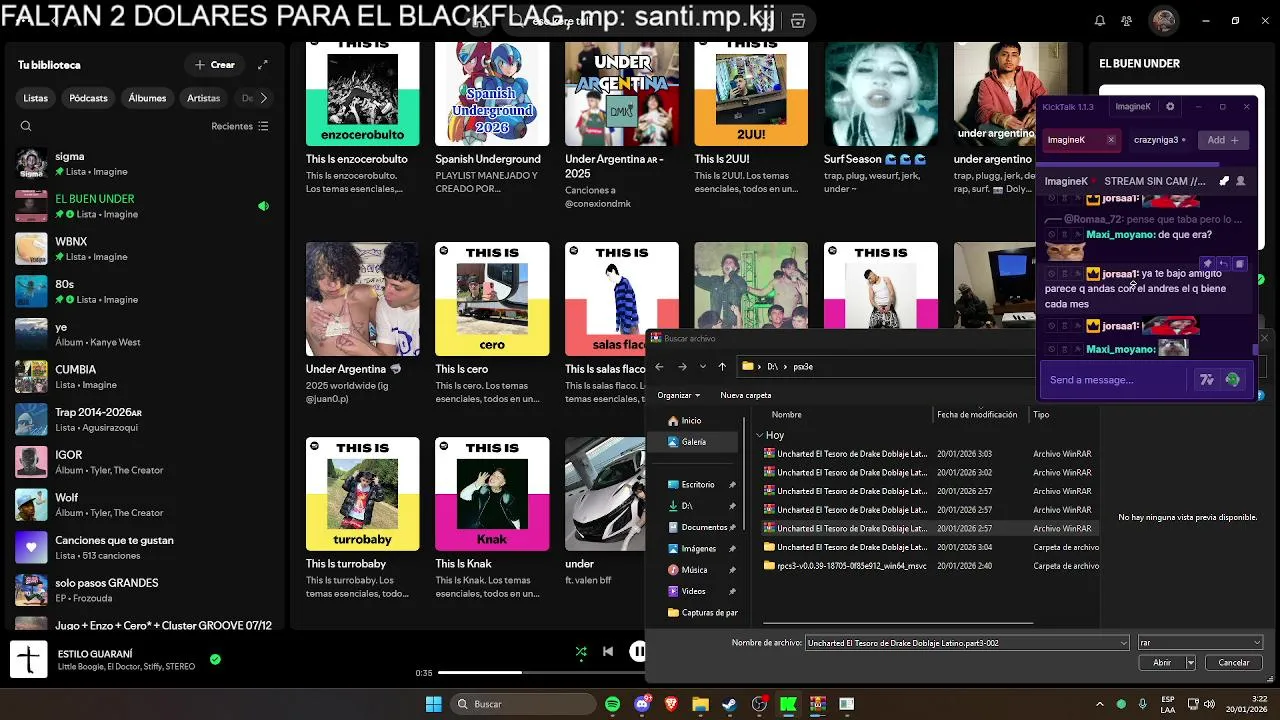The image size is (1280, 720).
Task: Open the sigma playlist in the library
Action: coord(142,163)
